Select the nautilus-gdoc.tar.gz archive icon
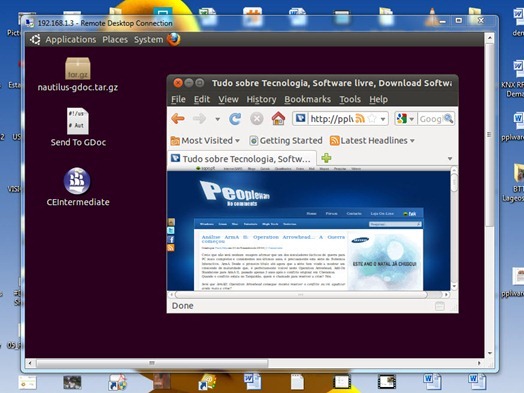 click(78, 68)
